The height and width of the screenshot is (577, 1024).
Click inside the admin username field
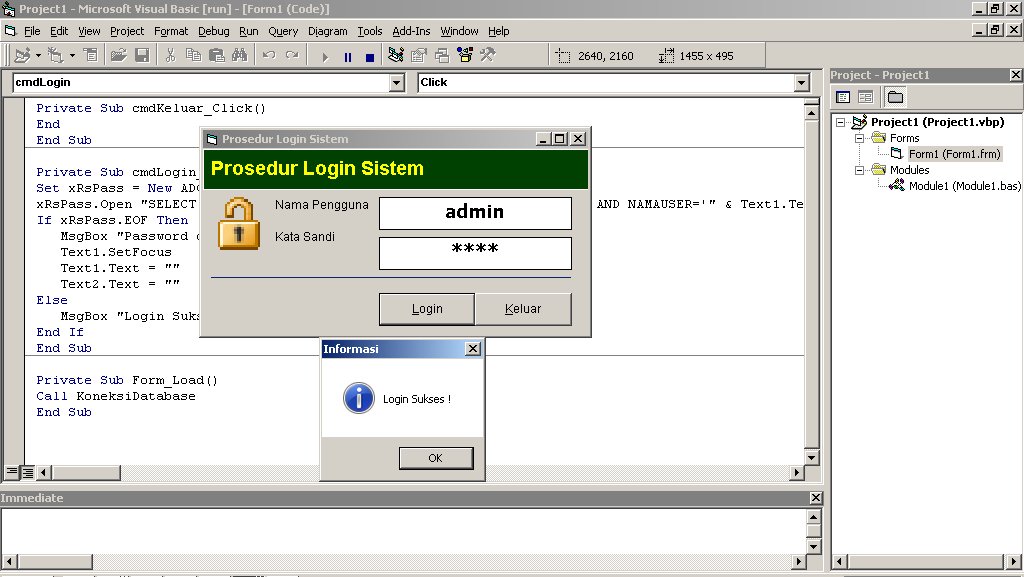(474, 212)
